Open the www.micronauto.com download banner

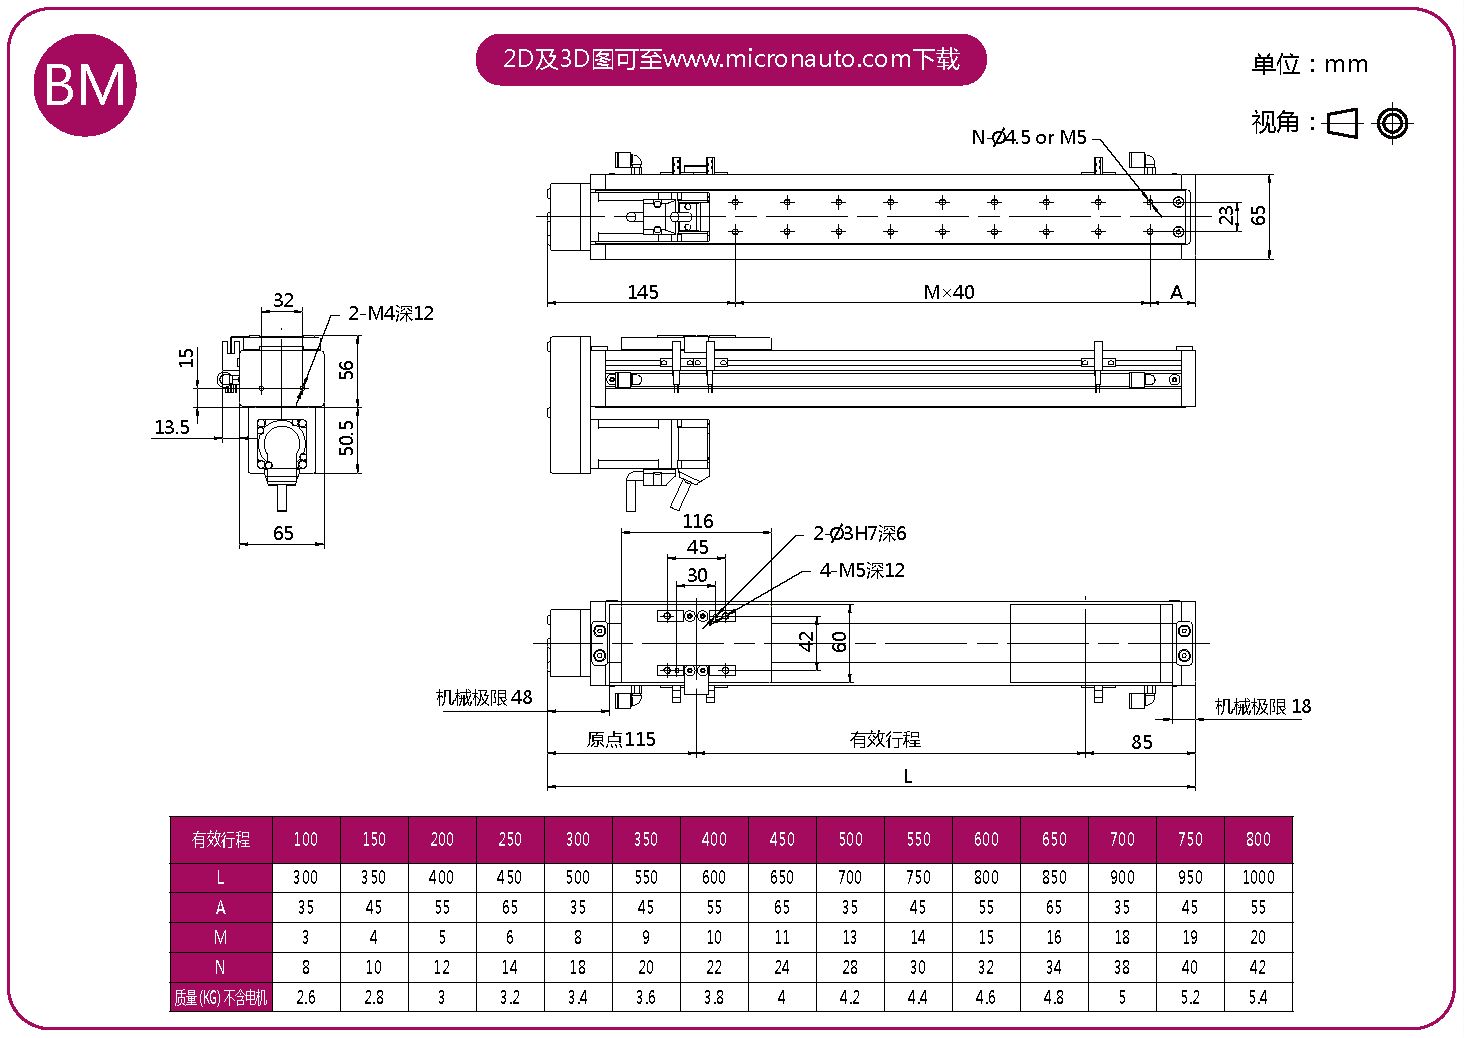[x=731, y=60]
